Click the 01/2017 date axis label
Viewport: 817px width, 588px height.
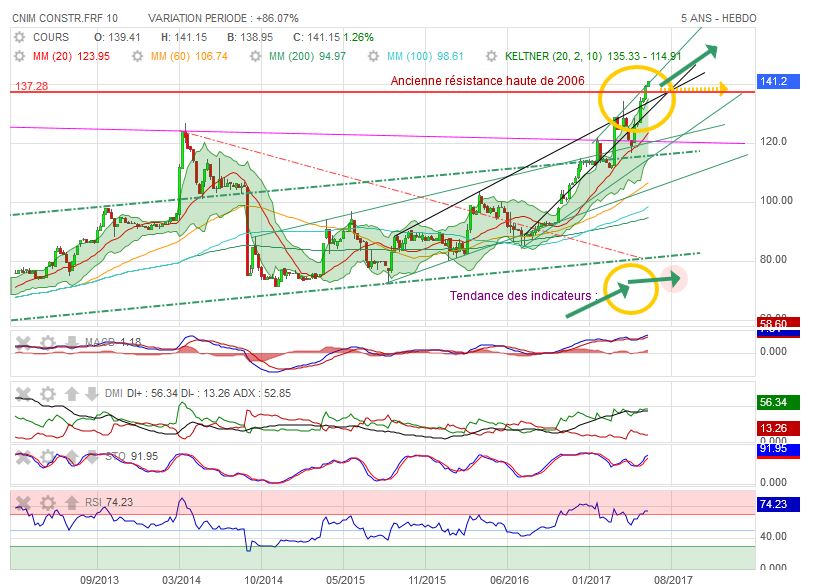point(591,580)
